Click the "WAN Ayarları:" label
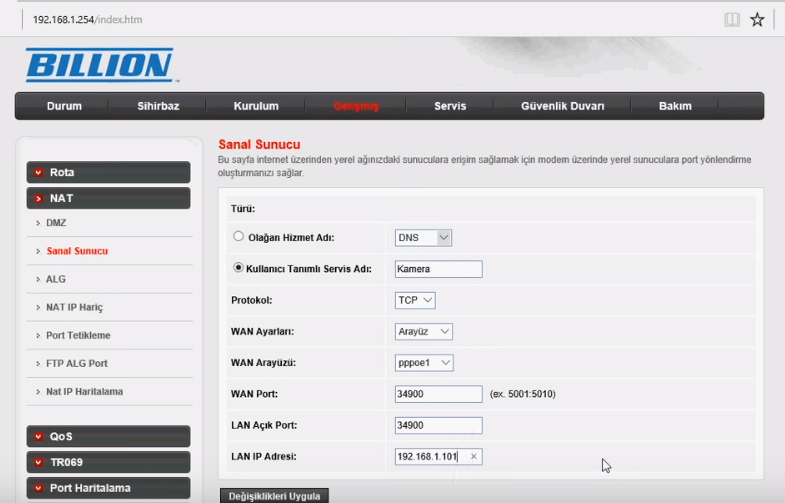Screen dimensions: 785x503 (x=262, y=331)
